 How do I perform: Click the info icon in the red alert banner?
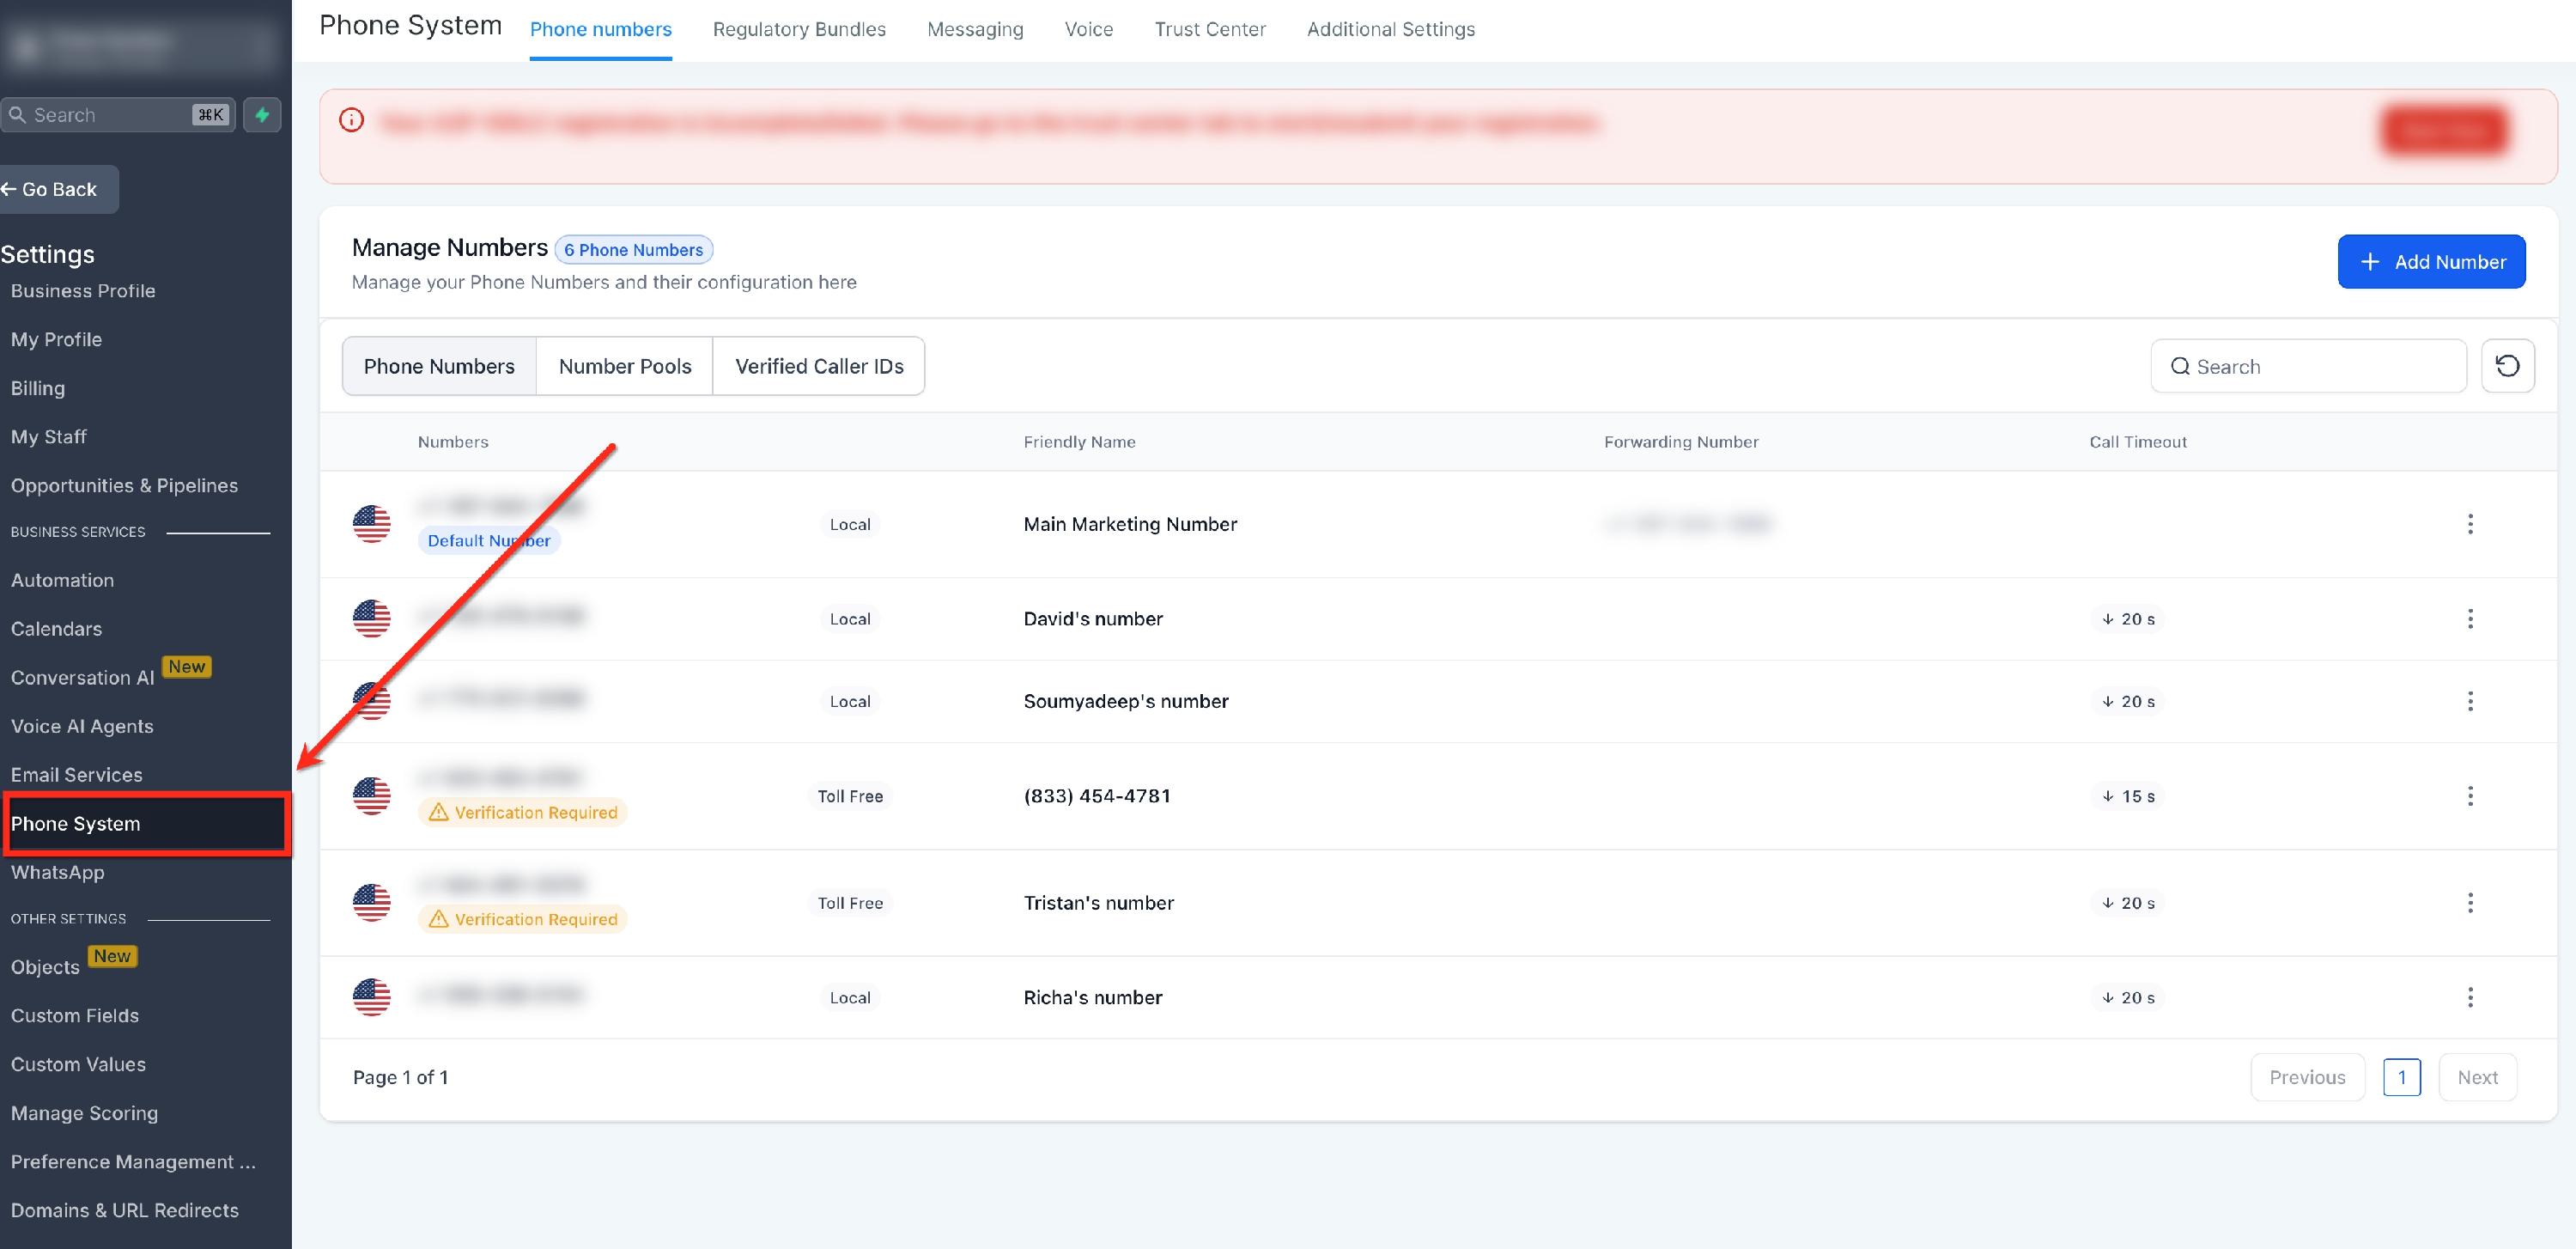(351, 120)
